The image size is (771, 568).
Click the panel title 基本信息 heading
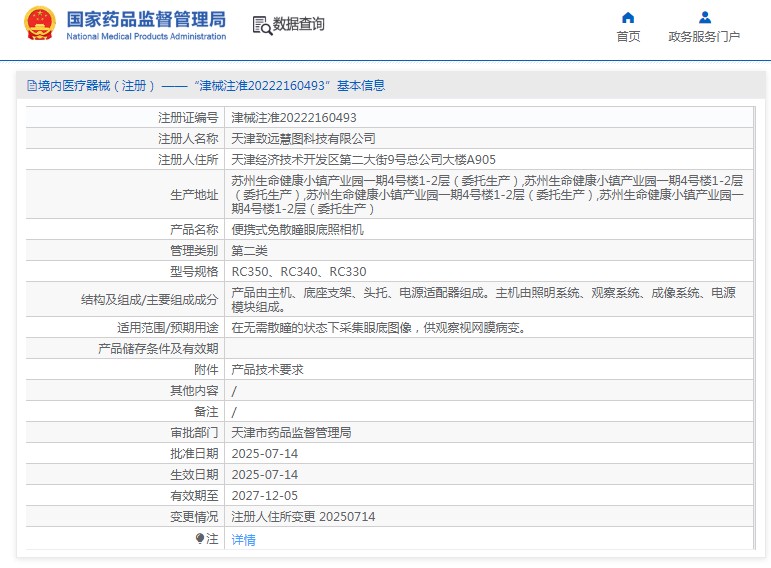[361, 86]
